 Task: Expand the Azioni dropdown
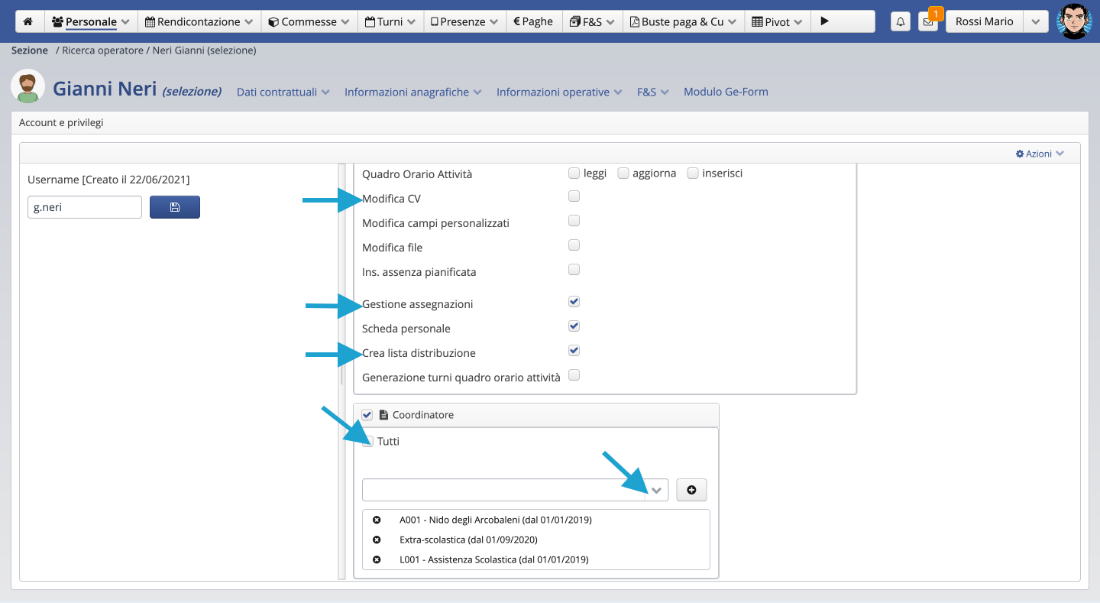(1040, 153)
